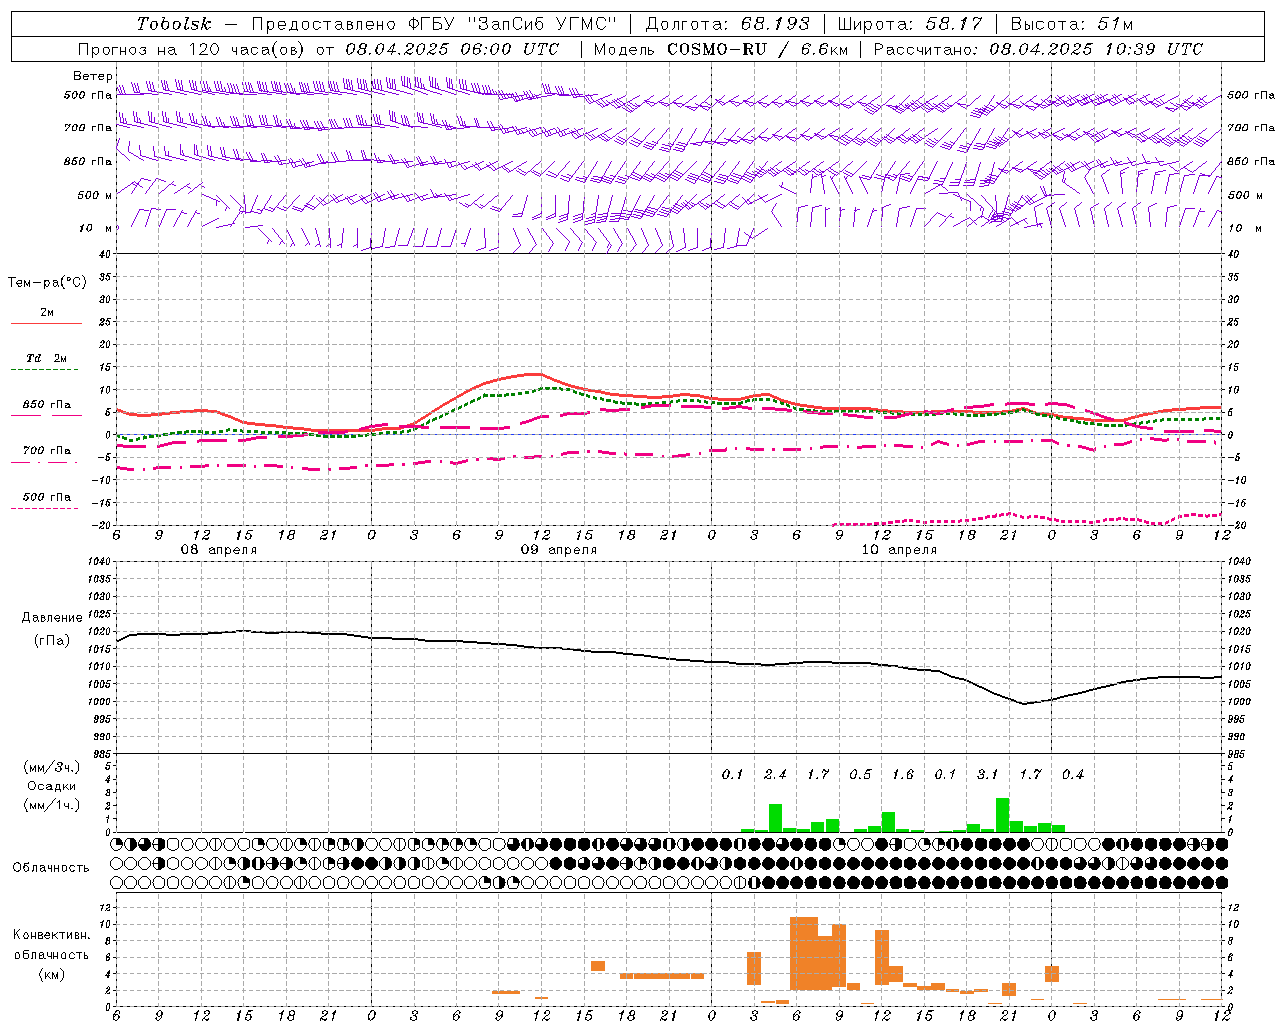Click the Tobolsk station title
This screenshot has height=1024, width=1280.
click(x=175, y=24)
